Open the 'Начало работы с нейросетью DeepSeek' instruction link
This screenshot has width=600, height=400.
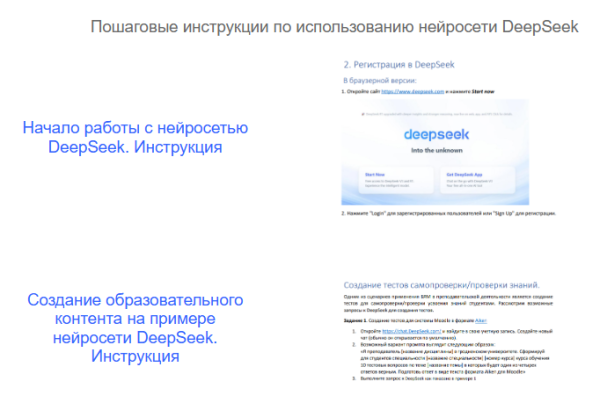[x=135, y=138]
